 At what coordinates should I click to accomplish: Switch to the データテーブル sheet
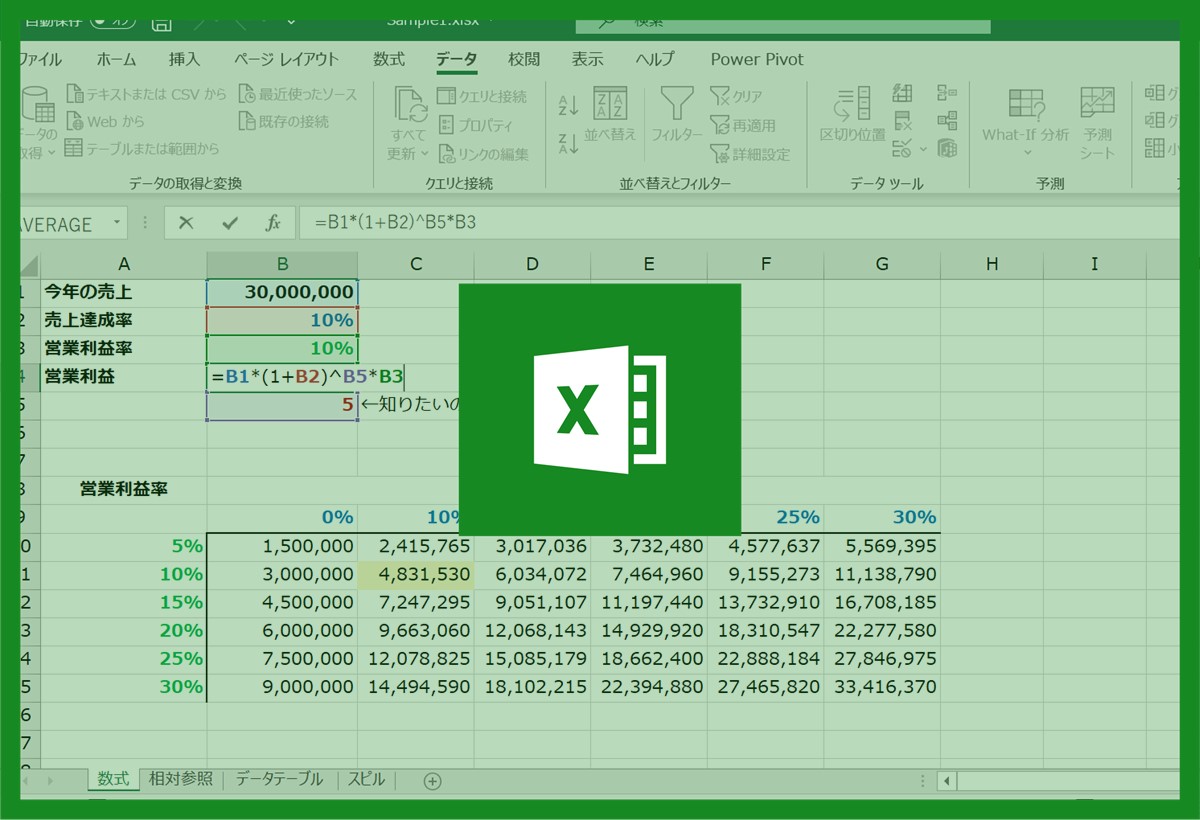pos(280,779)
